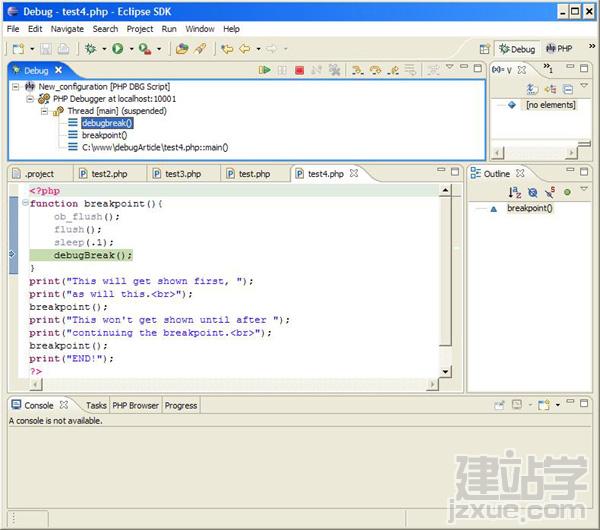Toggle Hide Non-Public Members in Outline
600x530 pixels.
567,192
